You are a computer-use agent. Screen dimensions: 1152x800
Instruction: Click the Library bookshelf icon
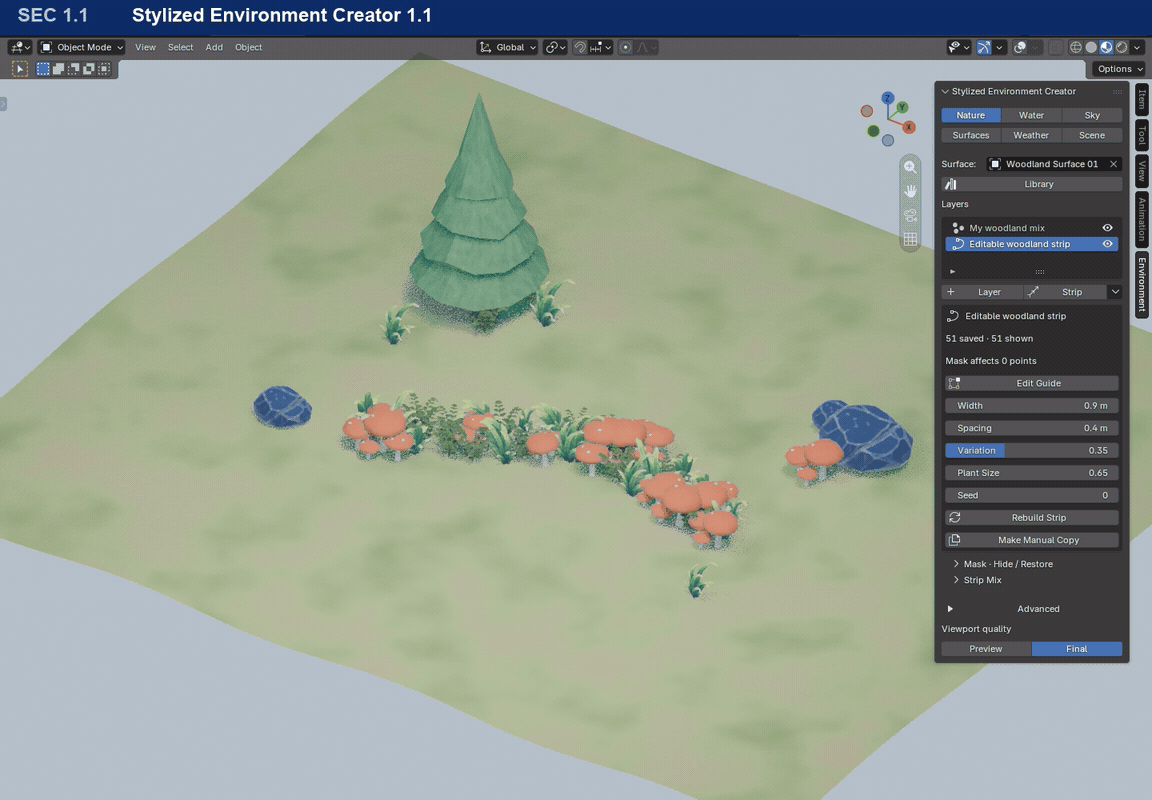click(951, 184)
